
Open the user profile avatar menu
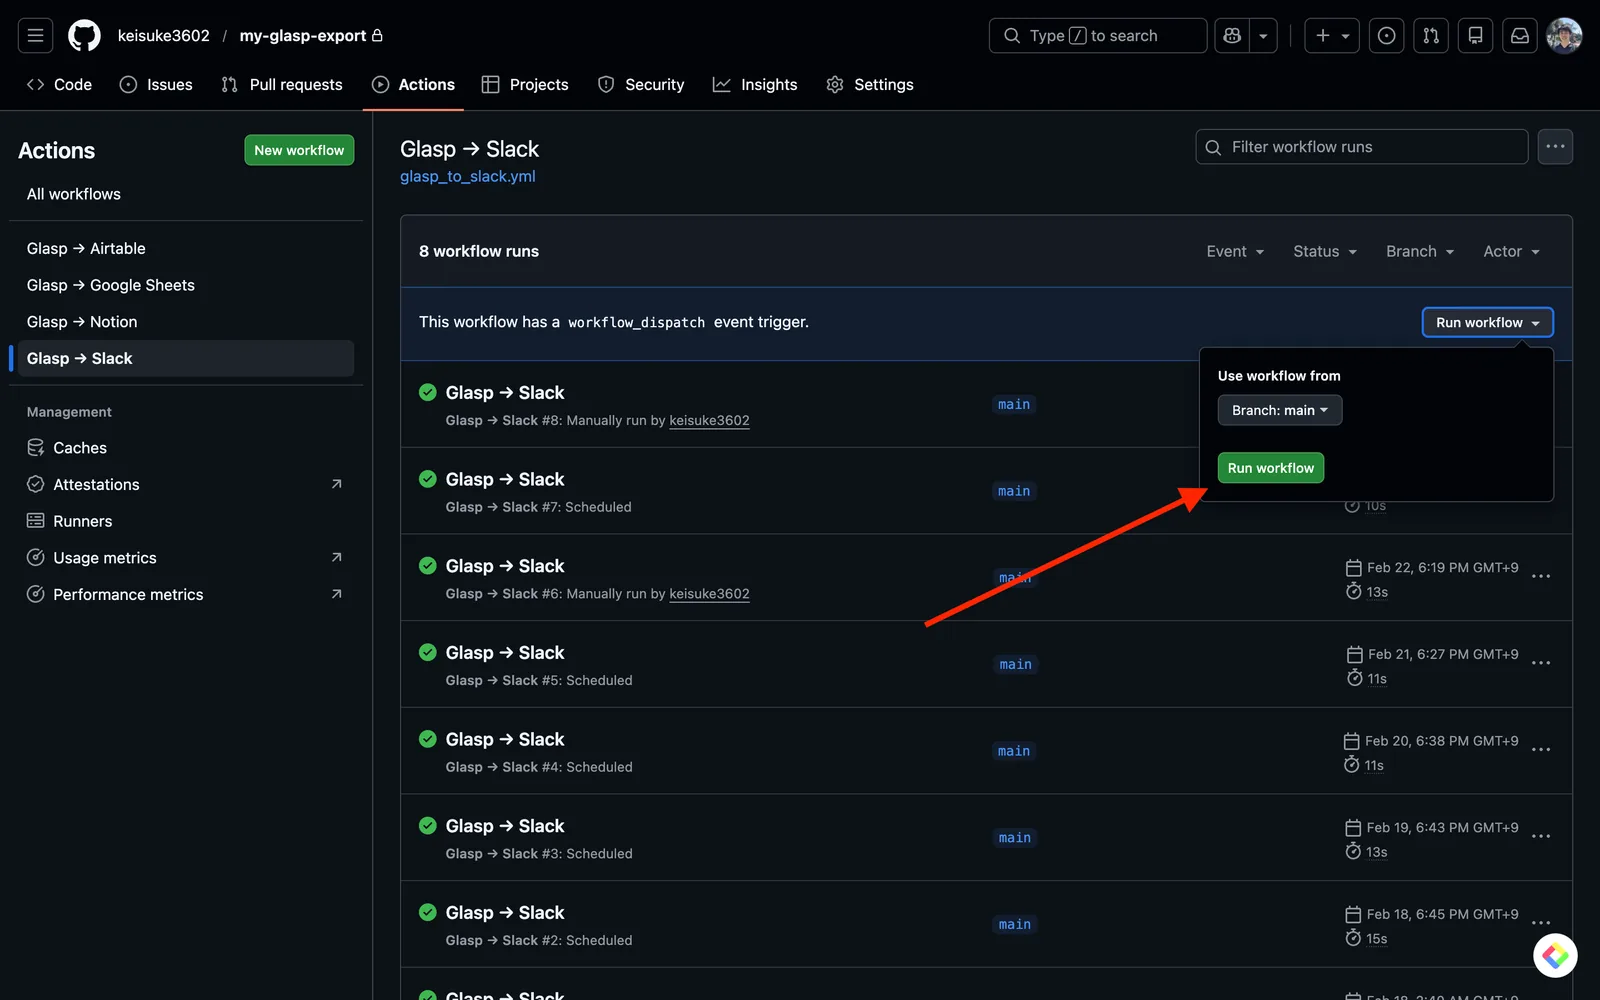pos(1564,36)
